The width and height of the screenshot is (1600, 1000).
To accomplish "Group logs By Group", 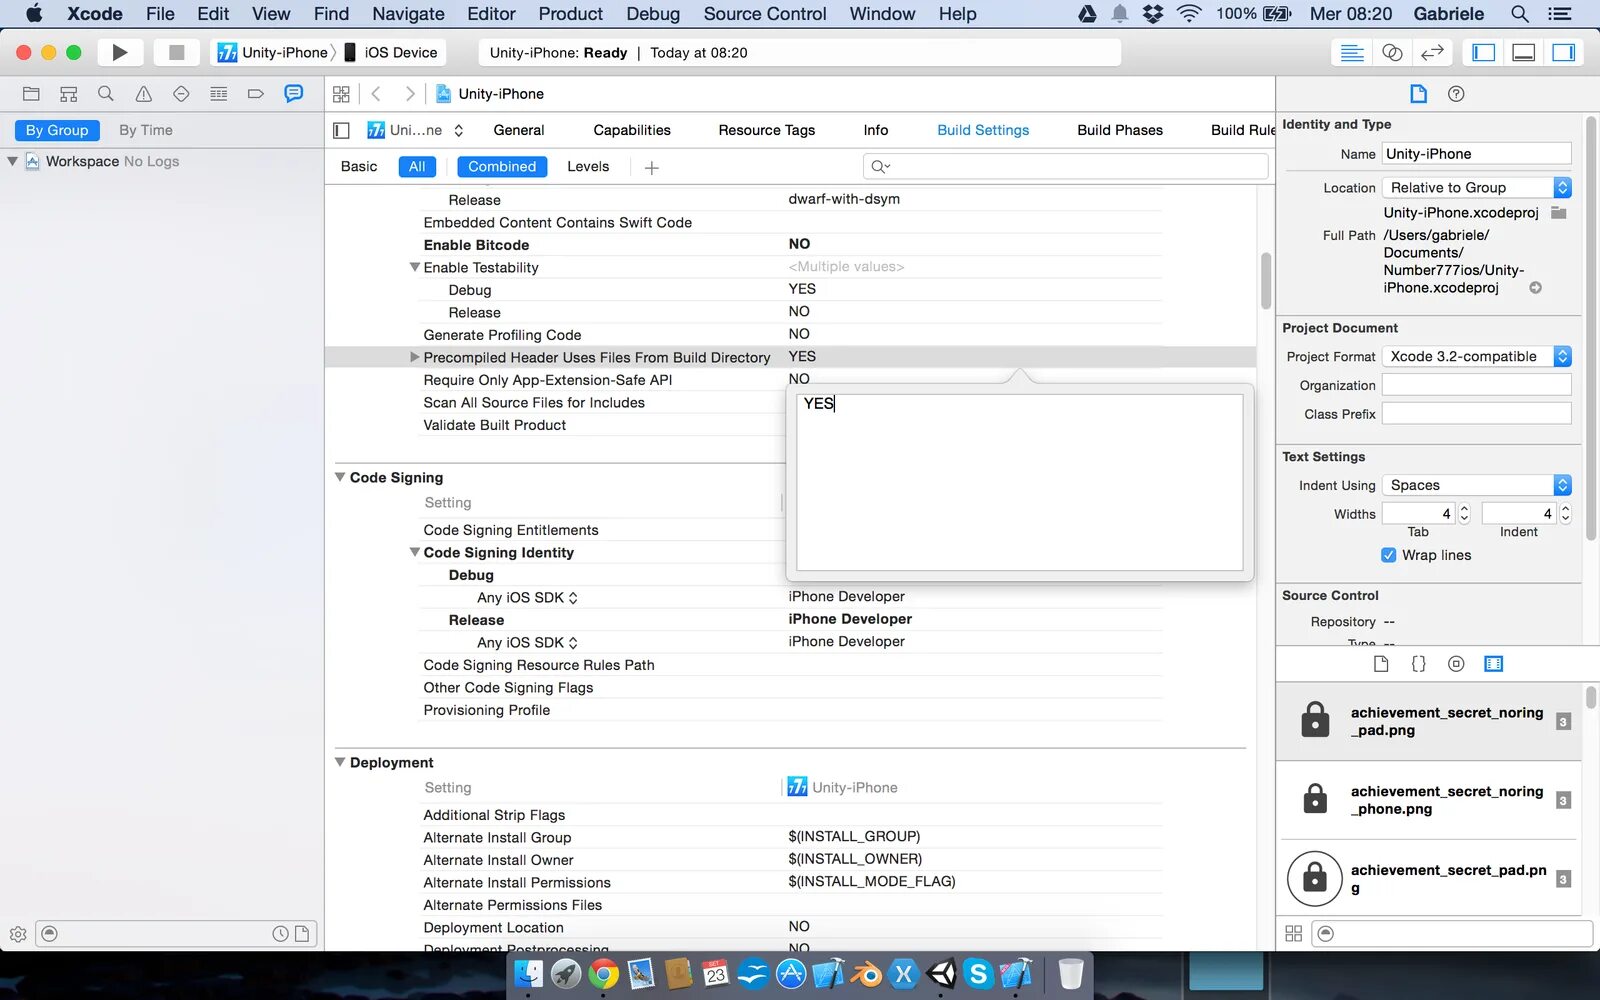I will click(57, 130).
